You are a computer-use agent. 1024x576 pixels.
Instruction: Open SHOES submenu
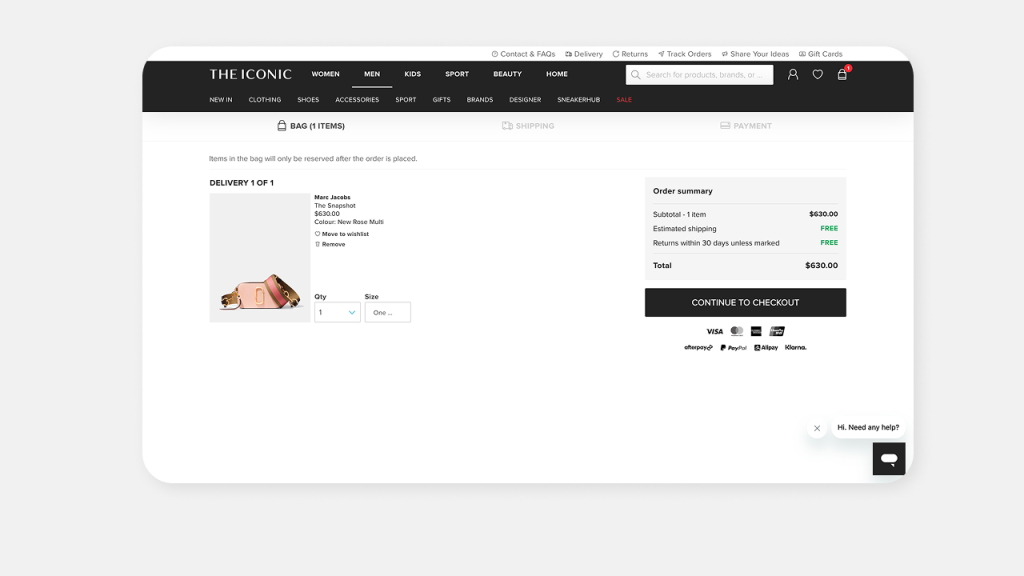(308, 100)
